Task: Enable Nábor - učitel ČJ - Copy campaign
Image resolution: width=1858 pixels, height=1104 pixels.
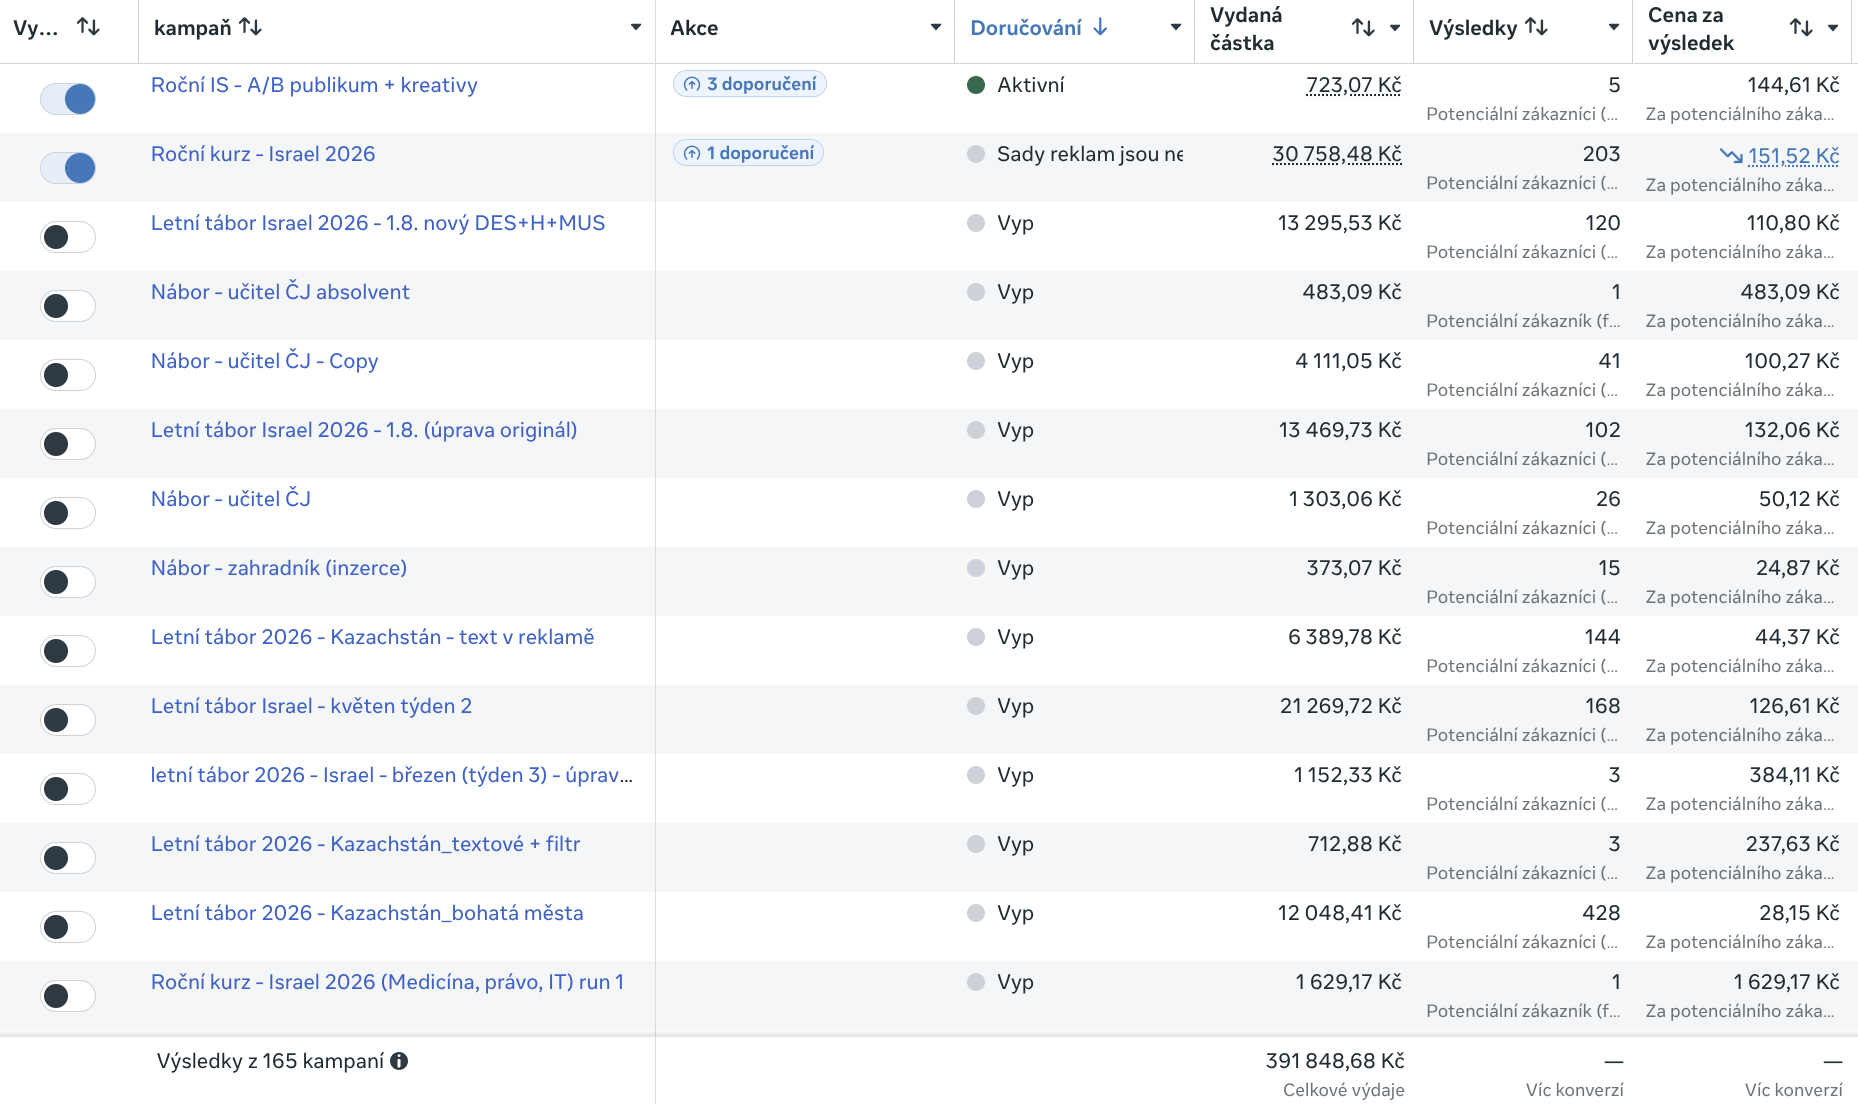Action: tap(68, 375)
